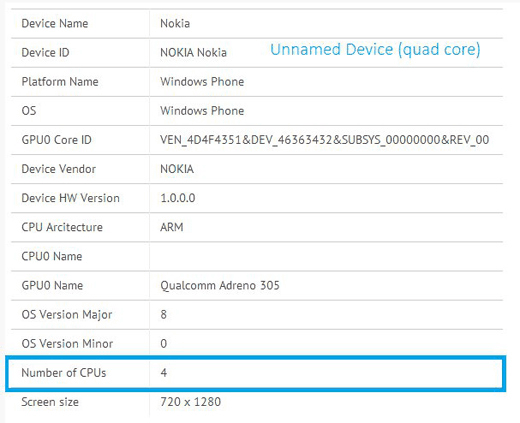The width and height of the screenshot is (520, 423).
Task: Click the CPU Arcitecture label
Action: [x=62, y=227]
